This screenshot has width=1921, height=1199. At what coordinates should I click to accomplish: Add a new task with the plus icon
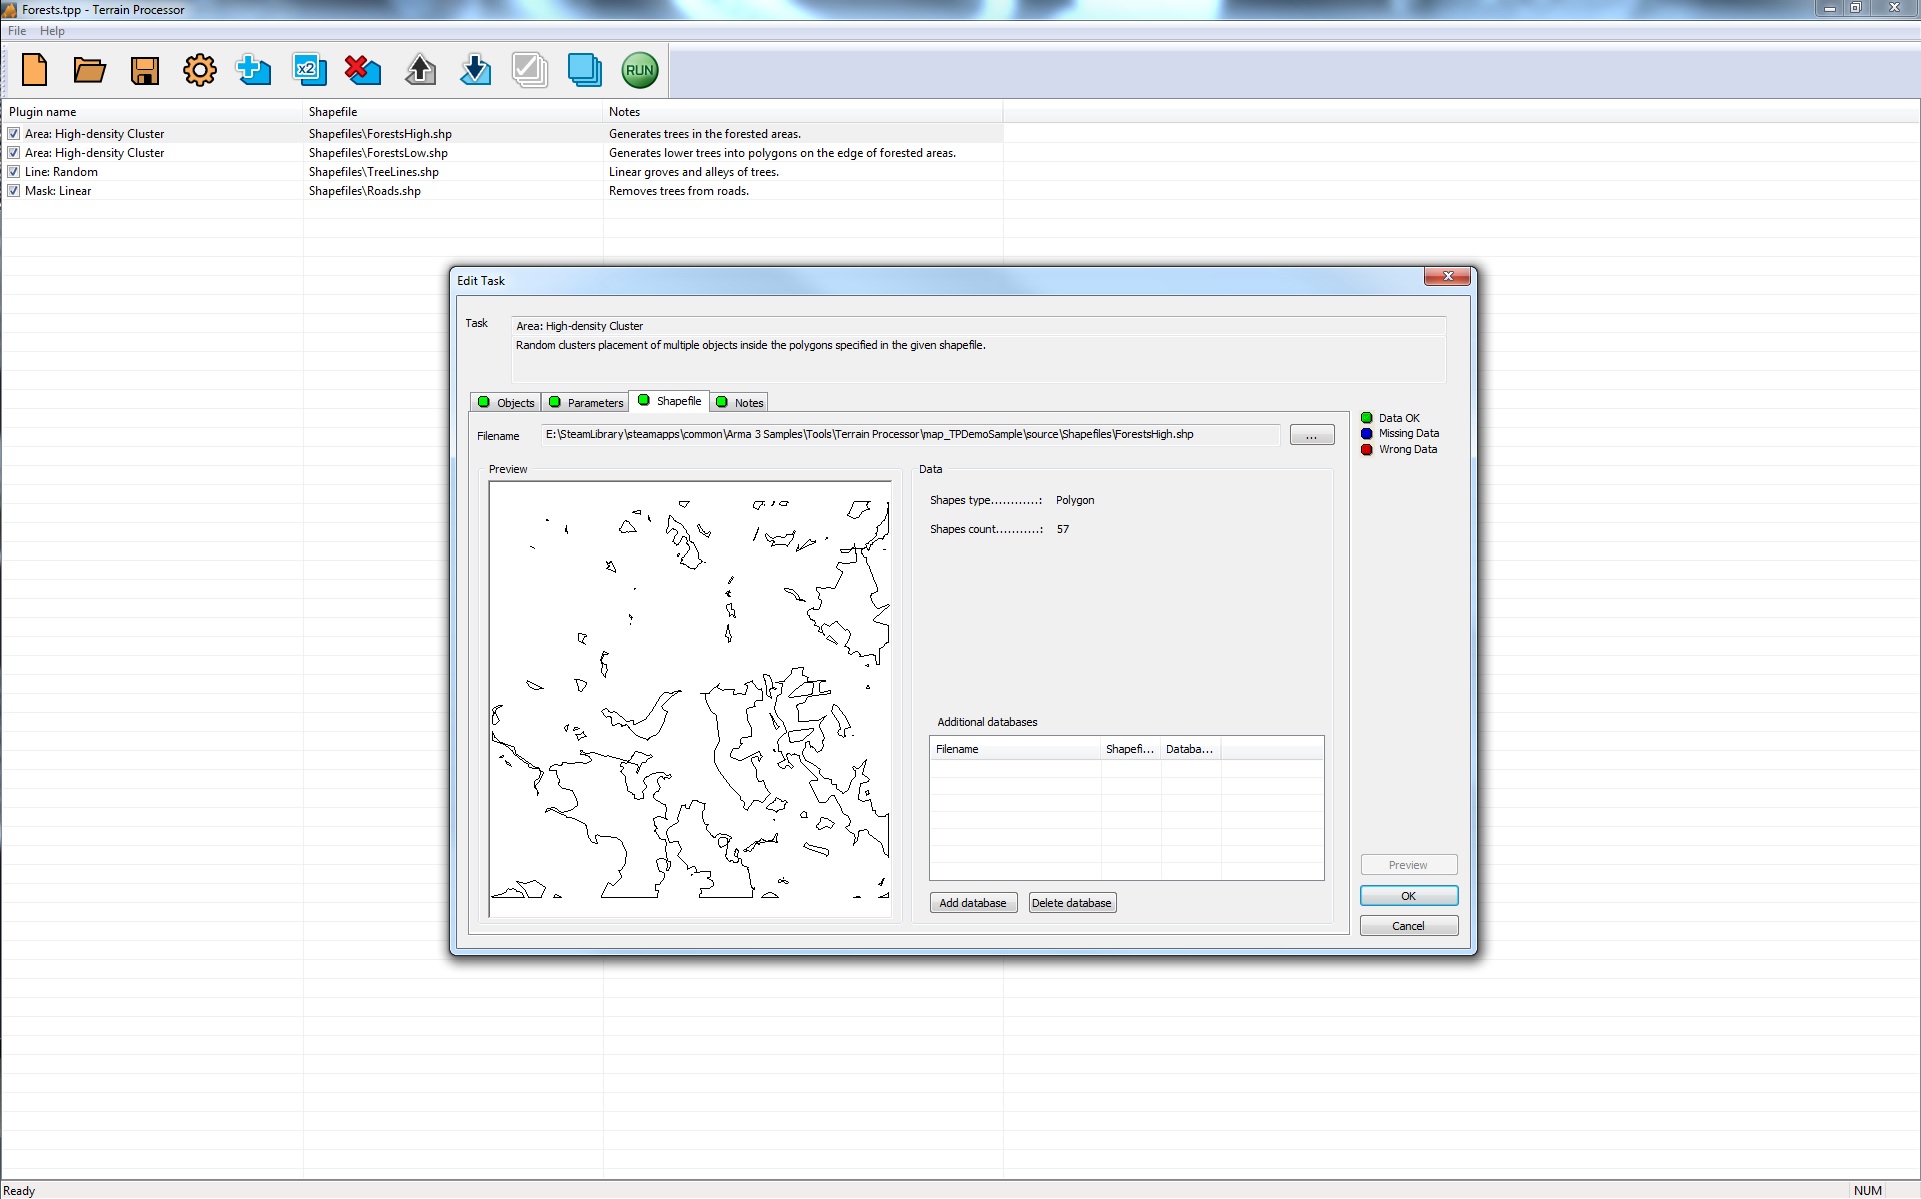pos(254,70)
